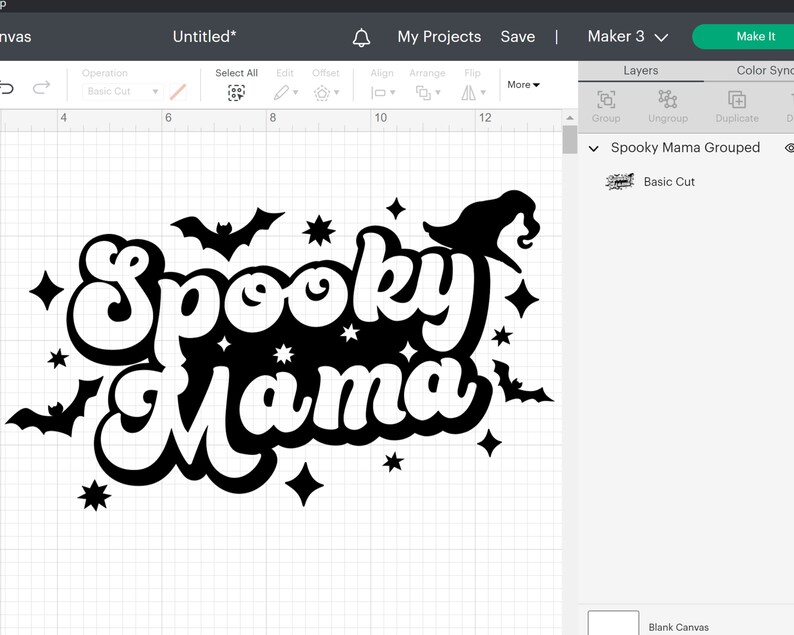Collapse the Spooky Mama Grouped layer
Image resolution: width=794 pixels, height=635 pixels.
click(x=593, y=148)
